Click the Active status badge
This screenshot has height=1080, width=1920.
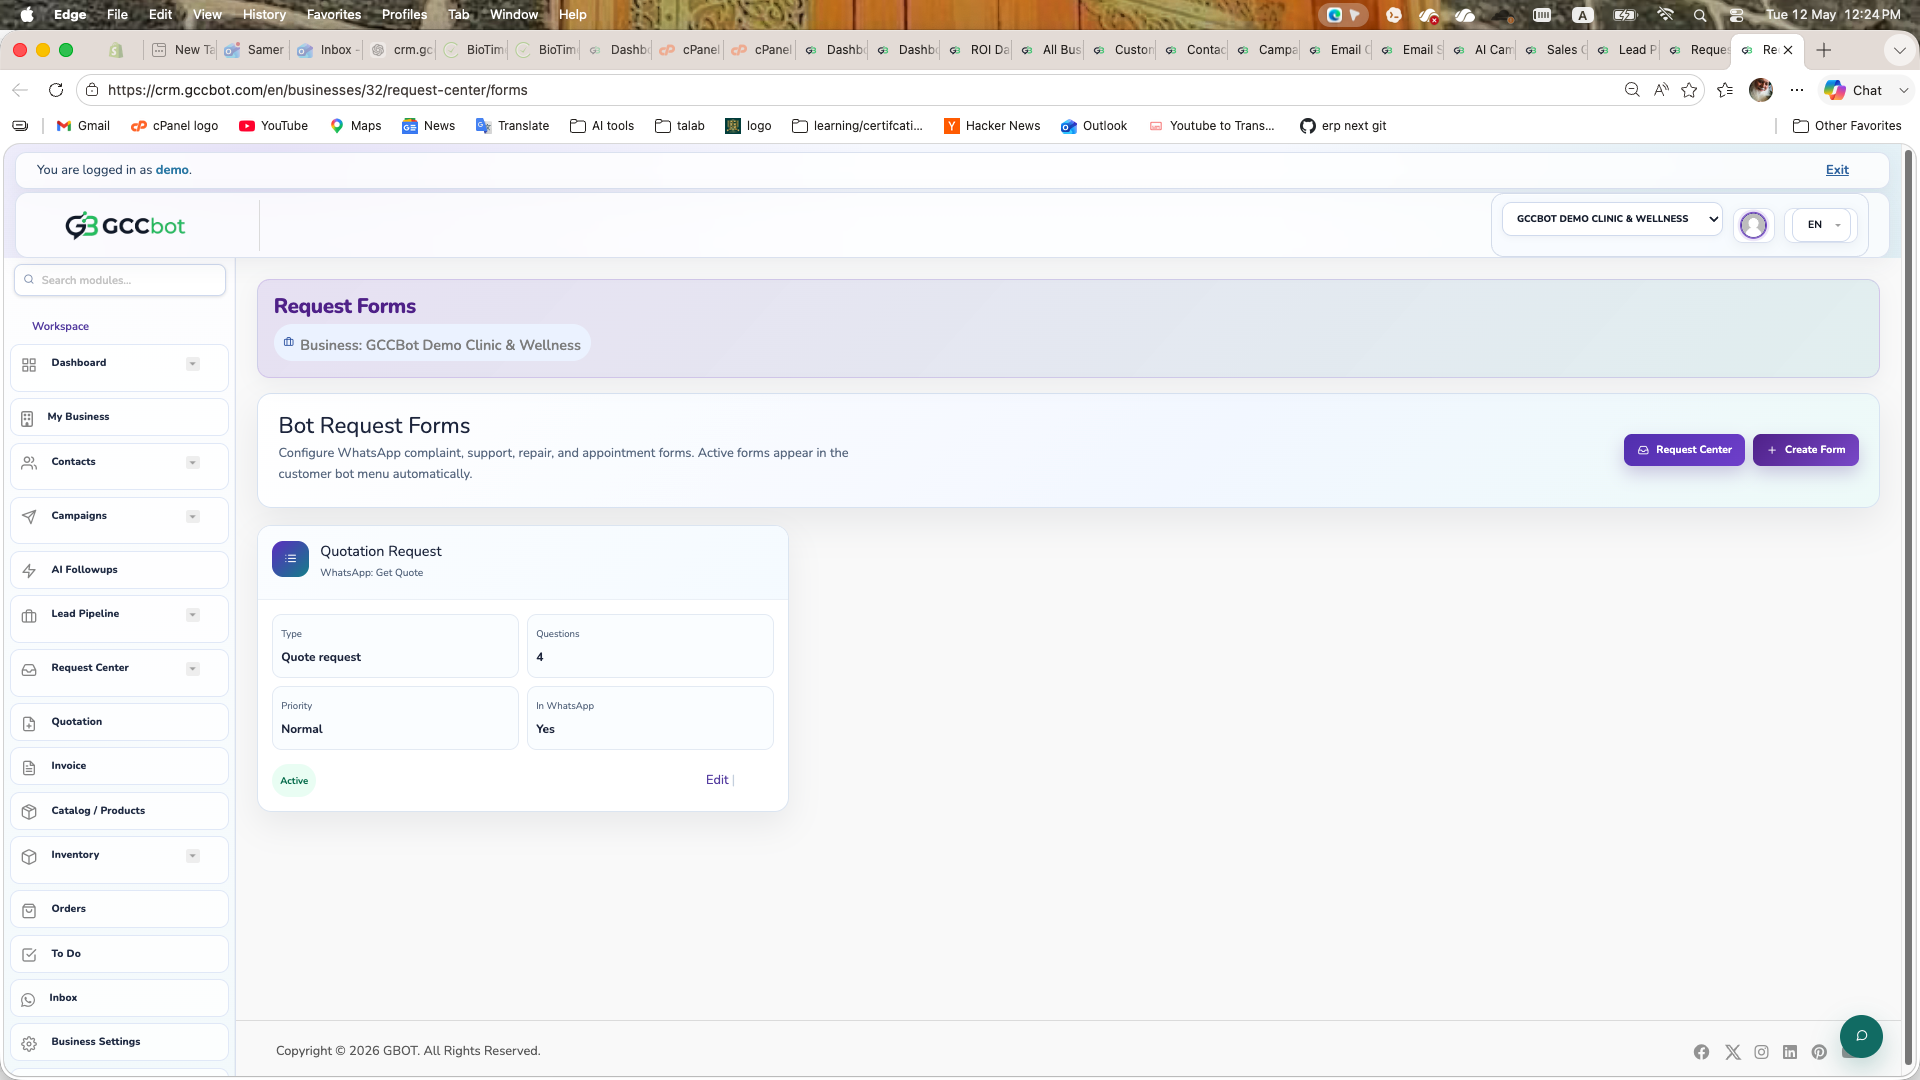294,781
